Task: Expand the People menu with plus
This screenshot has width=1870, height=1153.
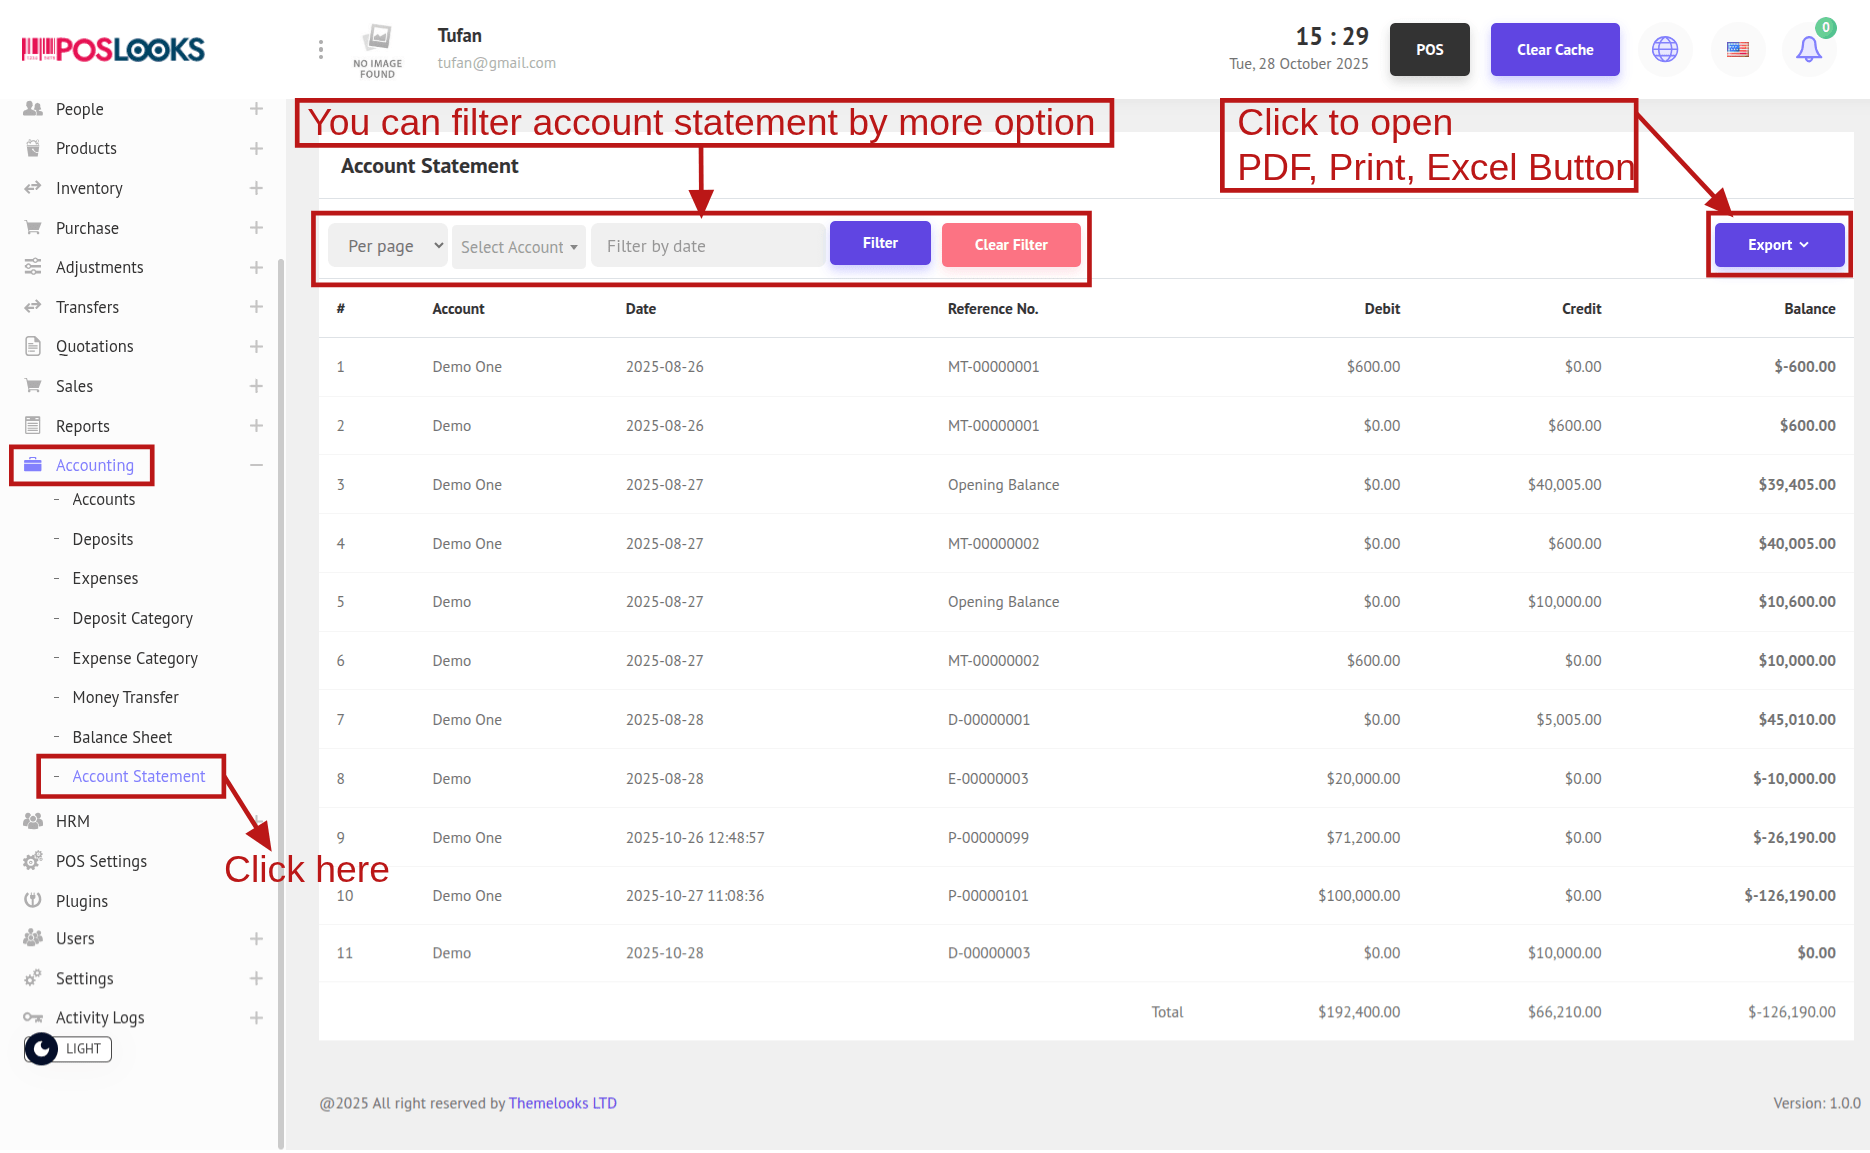Action: [256, 109]
